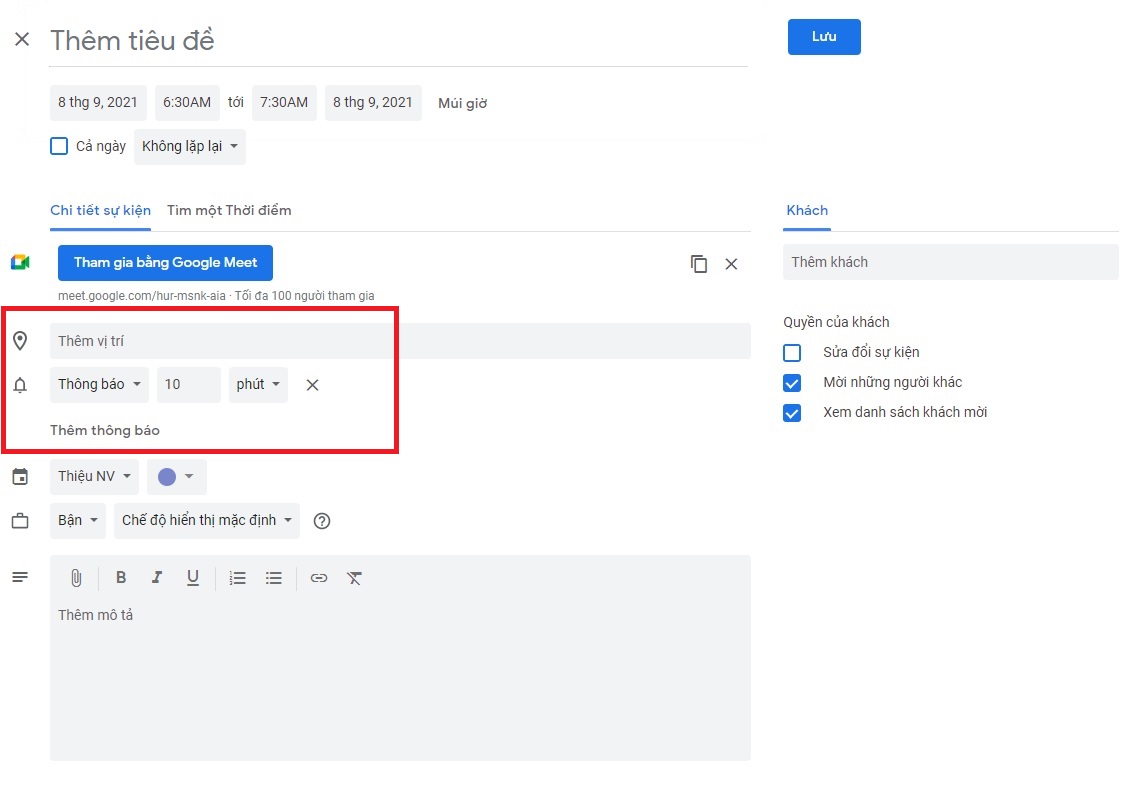
Task: Toggle underline formatting in description
Action: [193, 577]
